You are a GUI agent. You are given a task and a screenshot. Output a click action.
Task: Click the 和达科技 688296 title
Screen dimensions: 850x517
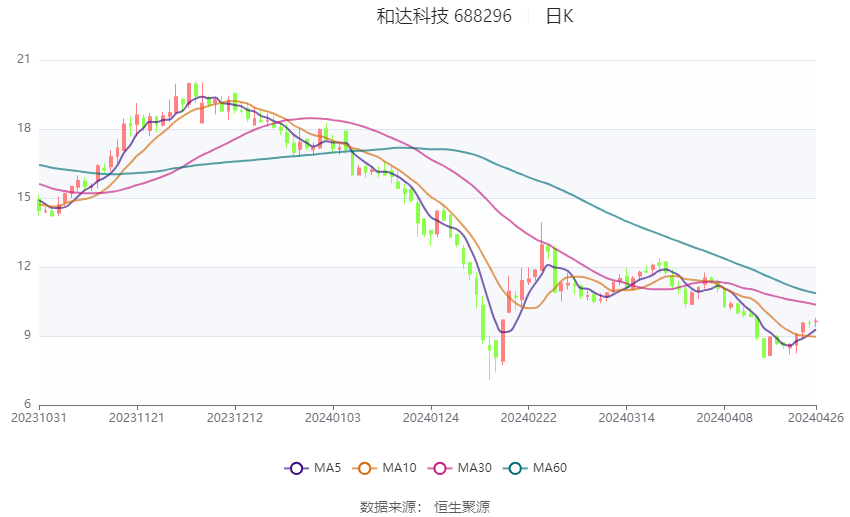tap(444, 16)
